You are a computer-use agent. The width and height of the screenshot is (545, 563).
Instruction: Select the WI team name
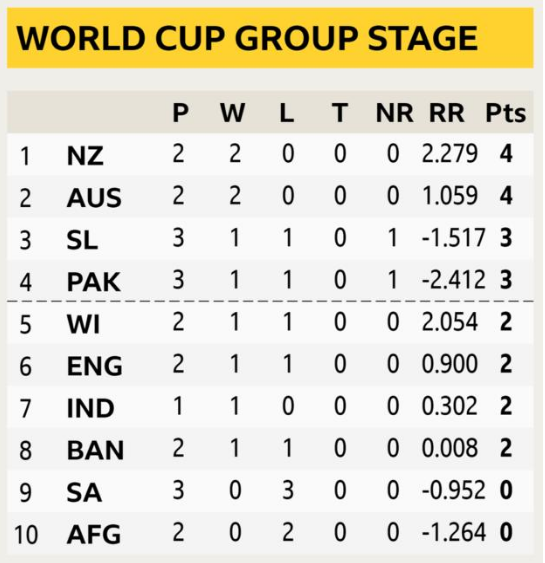pos(83,324)
